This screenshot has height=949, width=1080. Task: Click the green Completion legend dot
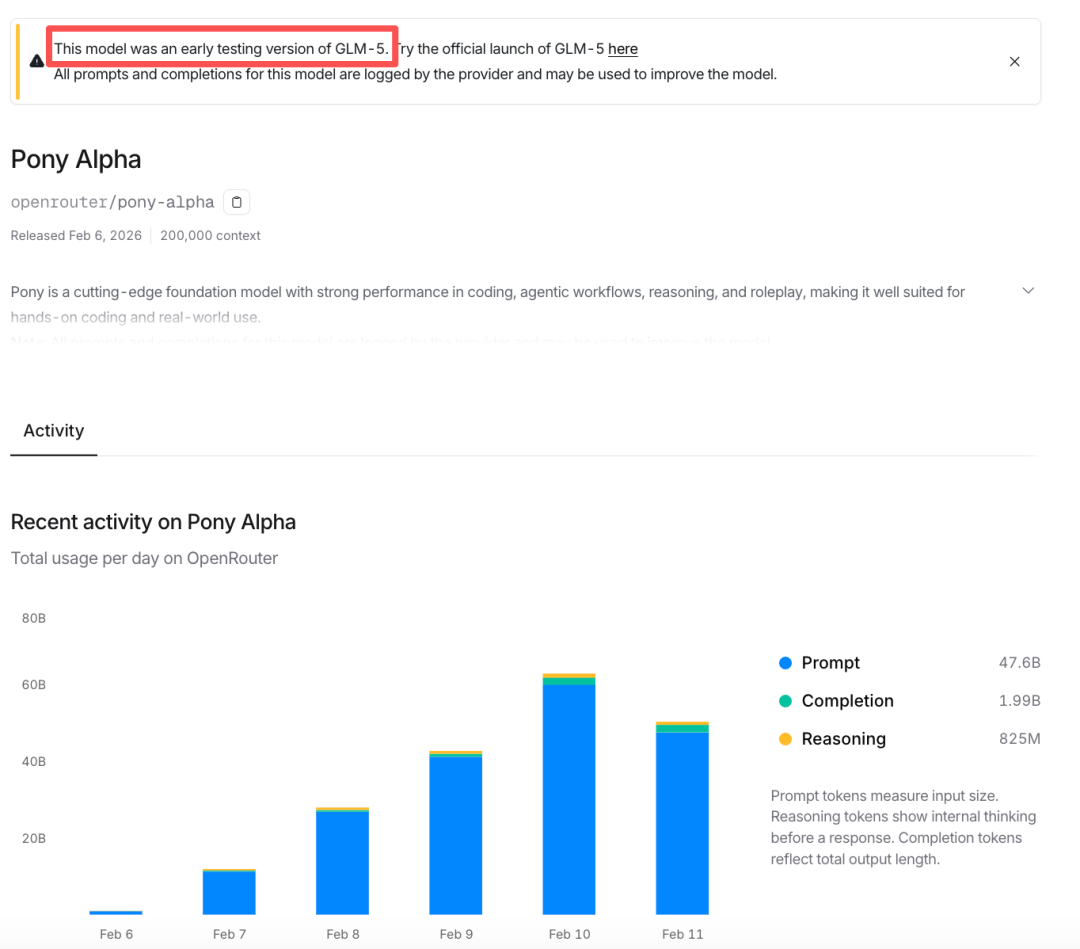785,701
